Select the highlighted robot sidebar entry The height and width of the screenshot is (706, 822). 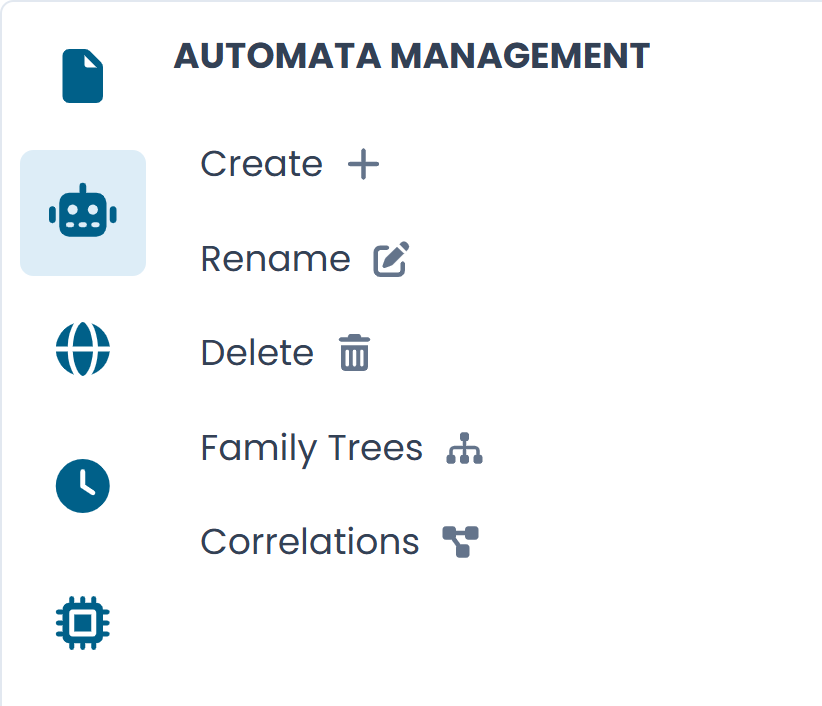(x=83, y=212)
